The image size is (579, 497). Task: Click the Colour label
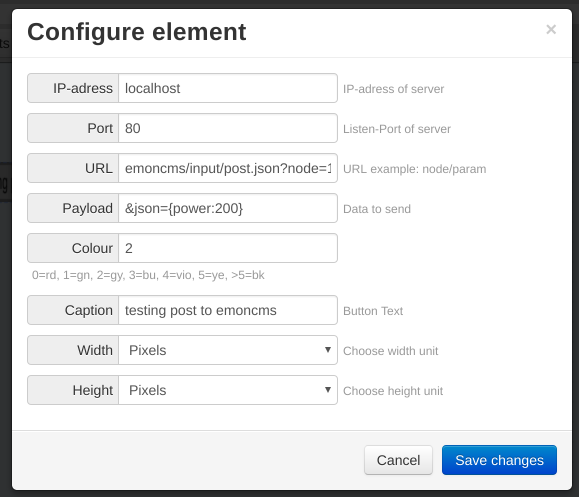(73, 248)
